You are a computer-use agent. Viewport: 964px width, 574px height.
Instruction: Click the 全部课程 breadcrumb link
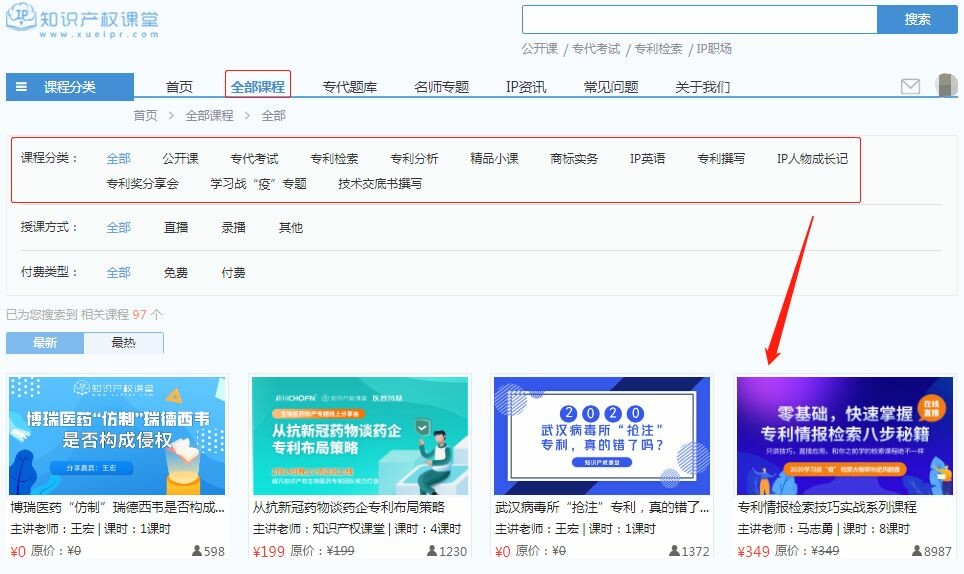(x=209, y=116)
